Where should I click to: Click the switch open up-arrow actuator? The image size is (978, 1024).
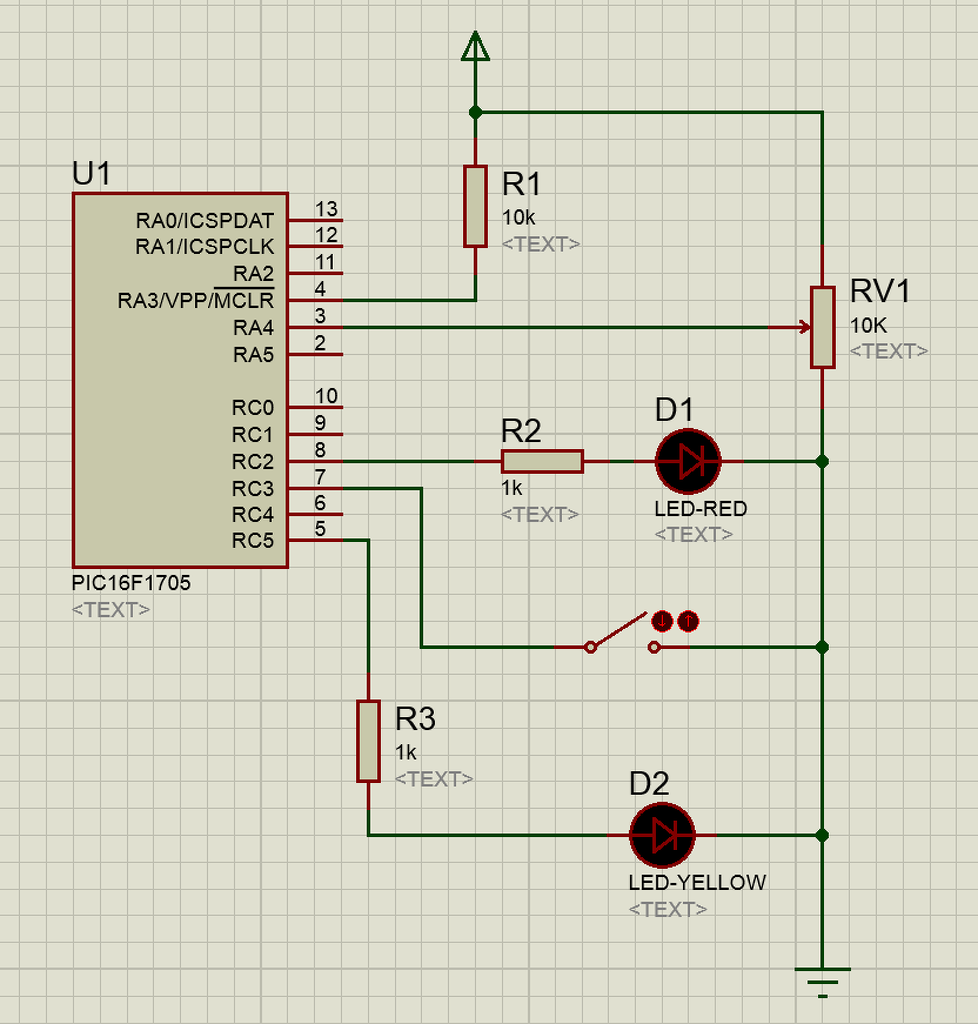point(688,621)
